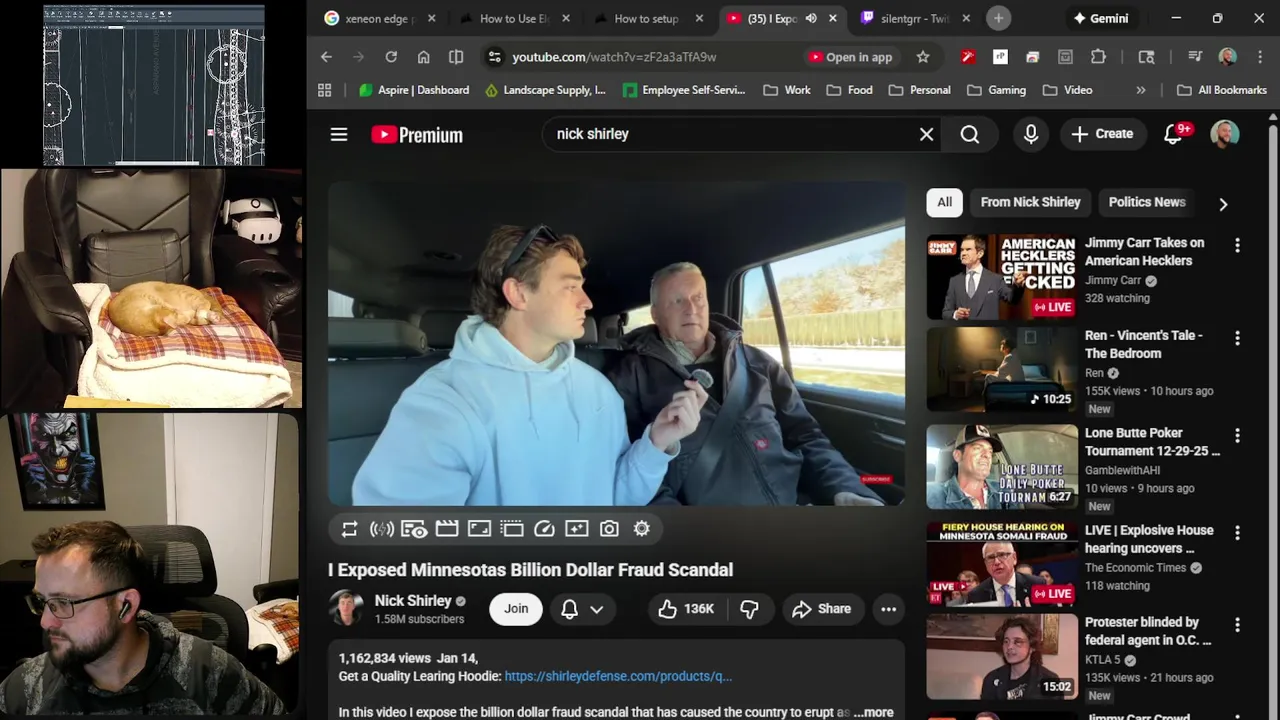Expand the notification bell preferences dropdown

(582, 609)
